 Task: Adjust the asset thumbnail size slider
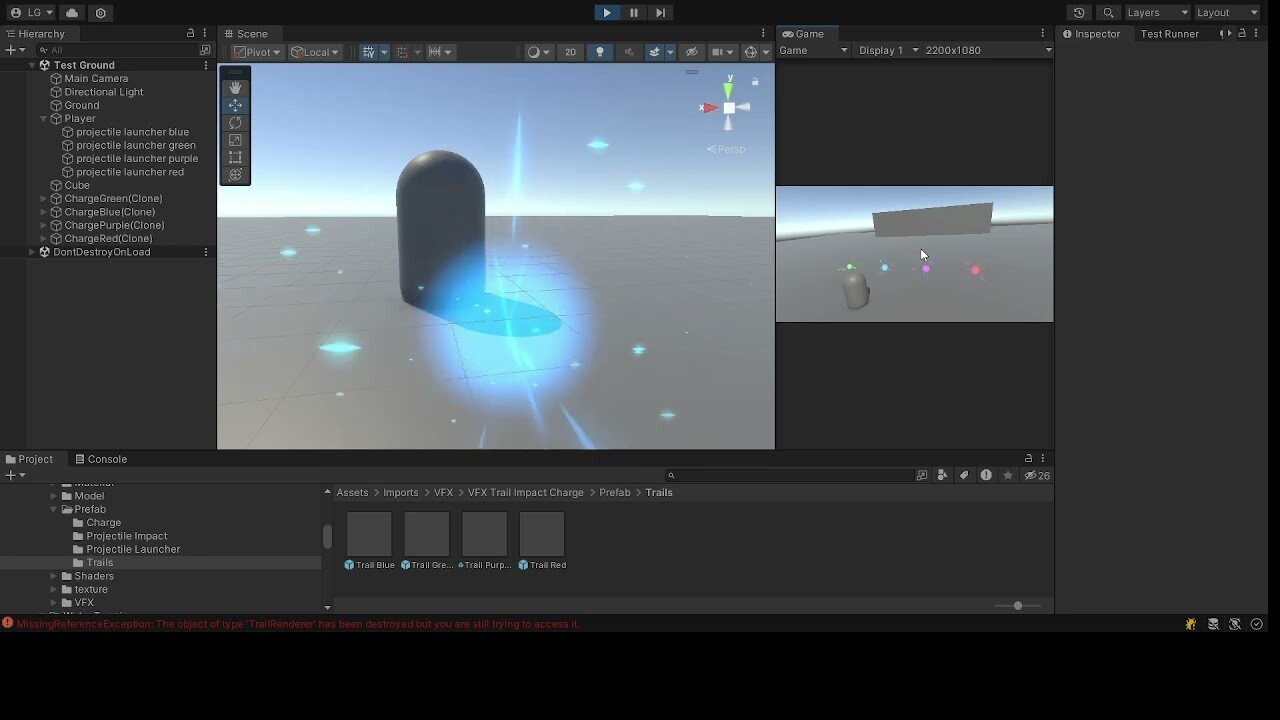point(1017,605)
